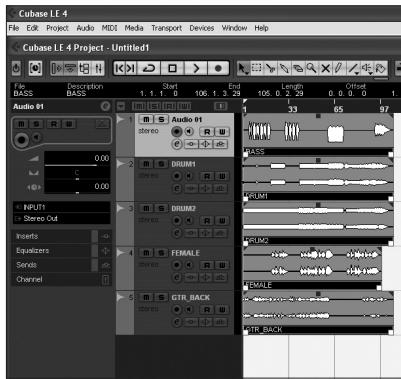Solo the Audio 01 track

(x=161, y=119)
